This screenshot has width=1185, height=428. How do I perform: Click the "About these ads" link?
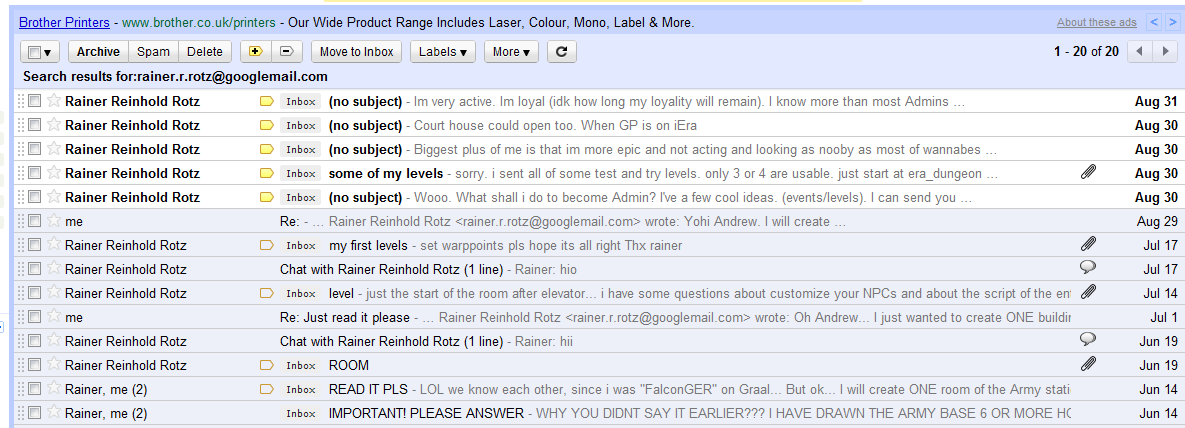pyautogui.click(x=1096, y=22)
